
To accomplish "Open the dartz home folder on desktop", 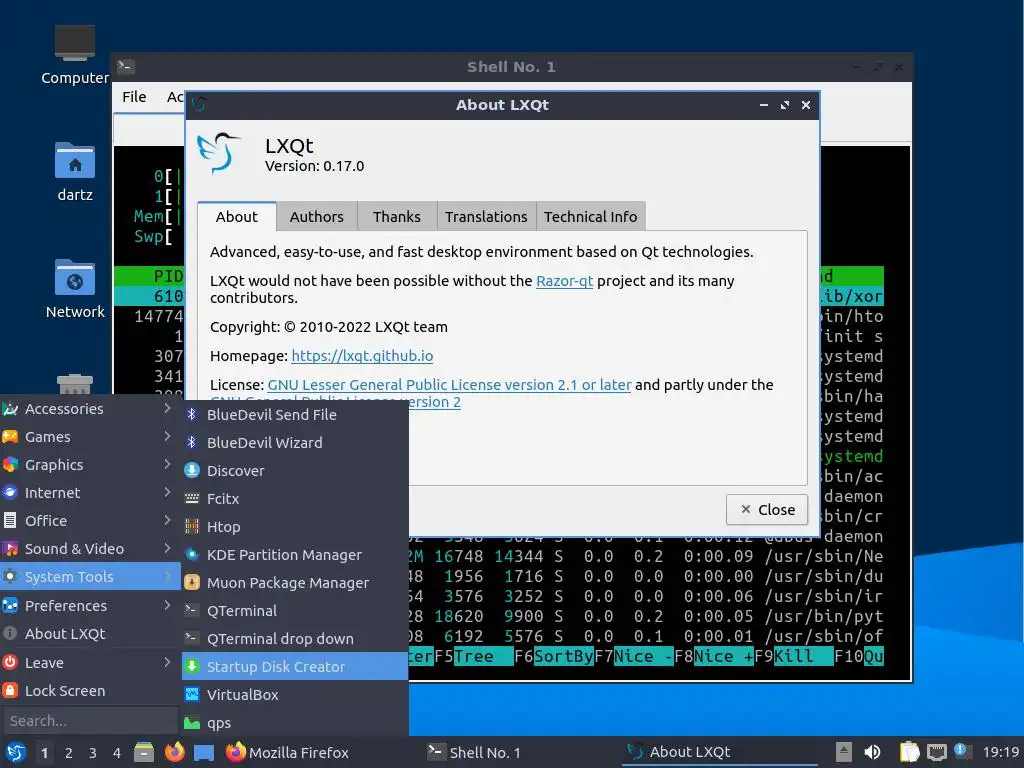I will [74, 161].
